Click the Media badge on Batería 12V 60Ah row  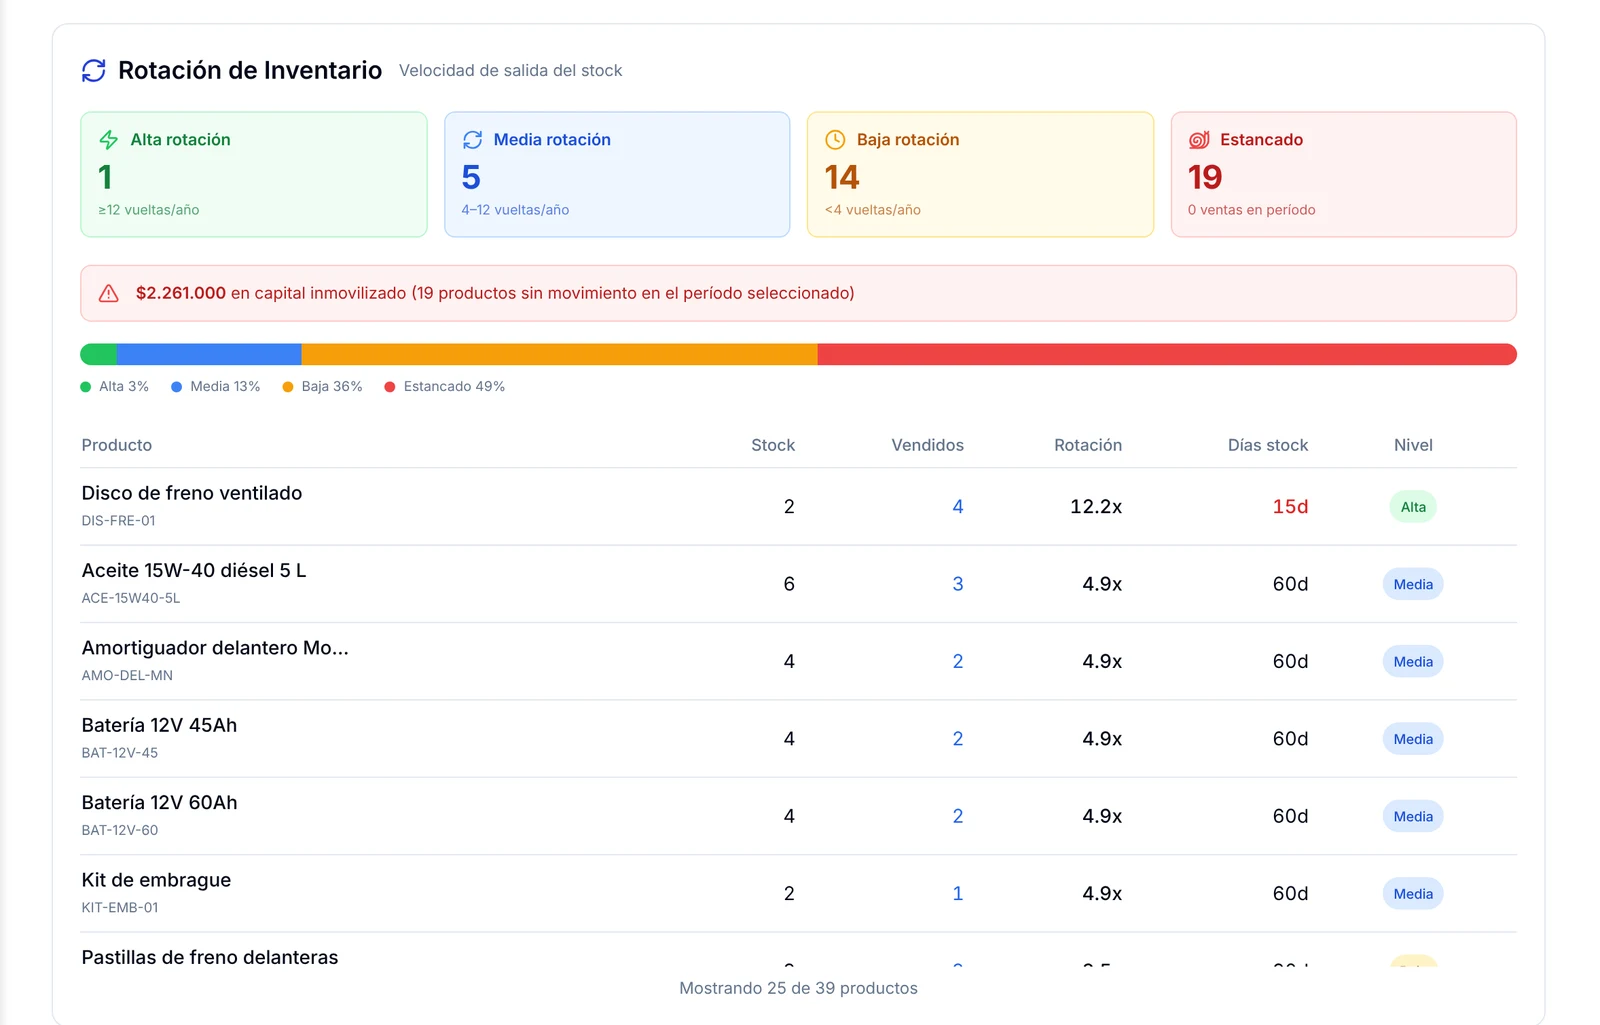point(1413,817)
